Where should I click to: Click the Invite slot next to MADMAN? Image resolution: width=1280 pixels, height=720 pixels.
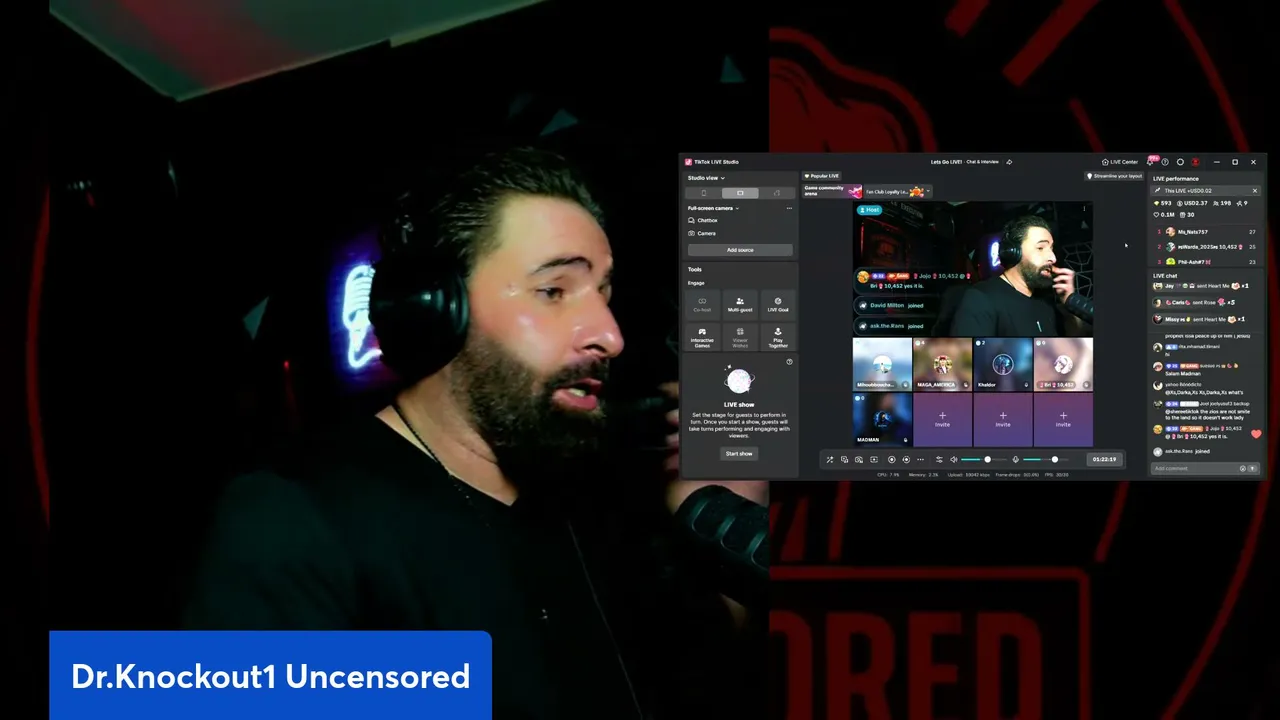click(x=942, y=419)
